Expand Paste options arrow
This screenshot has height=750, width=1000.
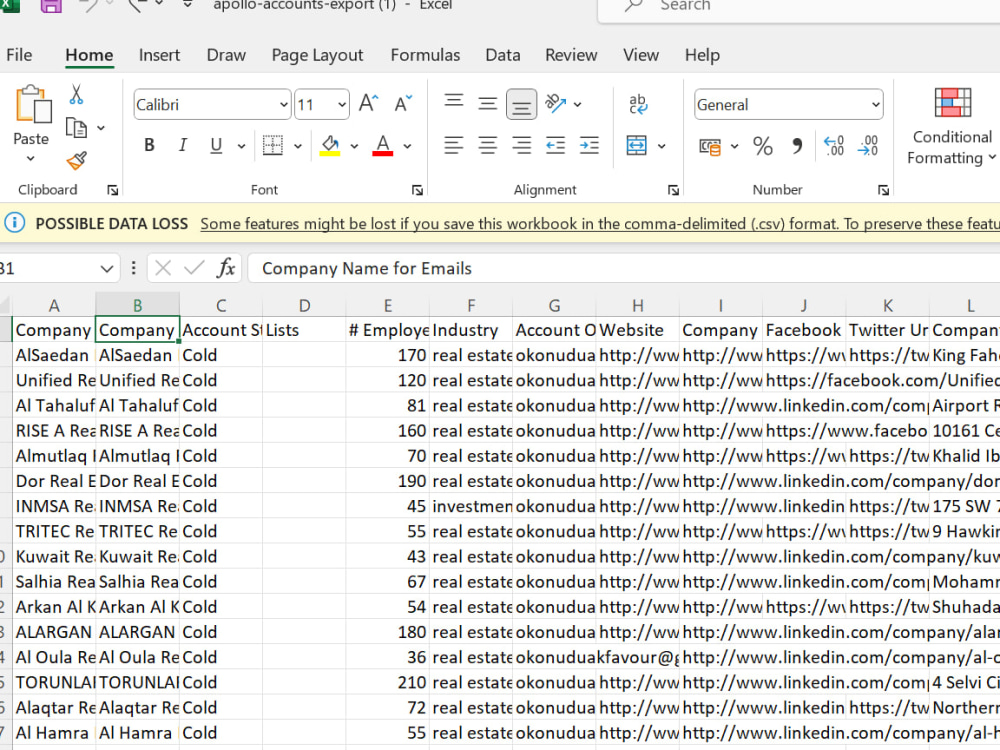(x=31, y=158)
